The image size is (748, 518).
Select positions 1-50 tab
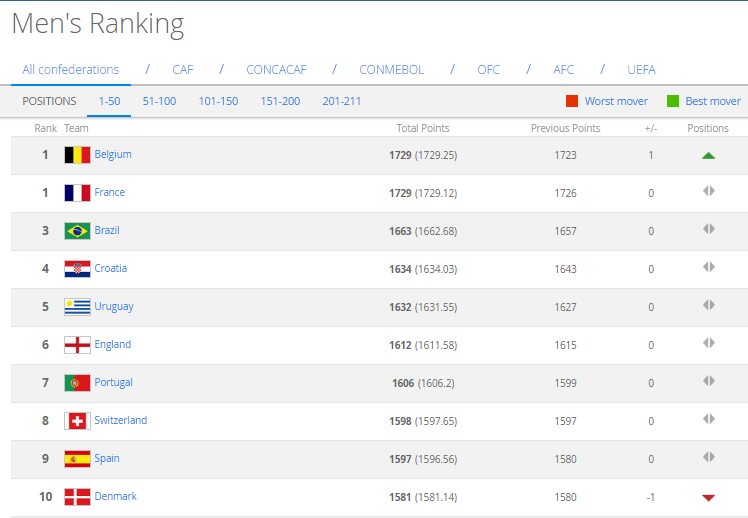[109, 101]
